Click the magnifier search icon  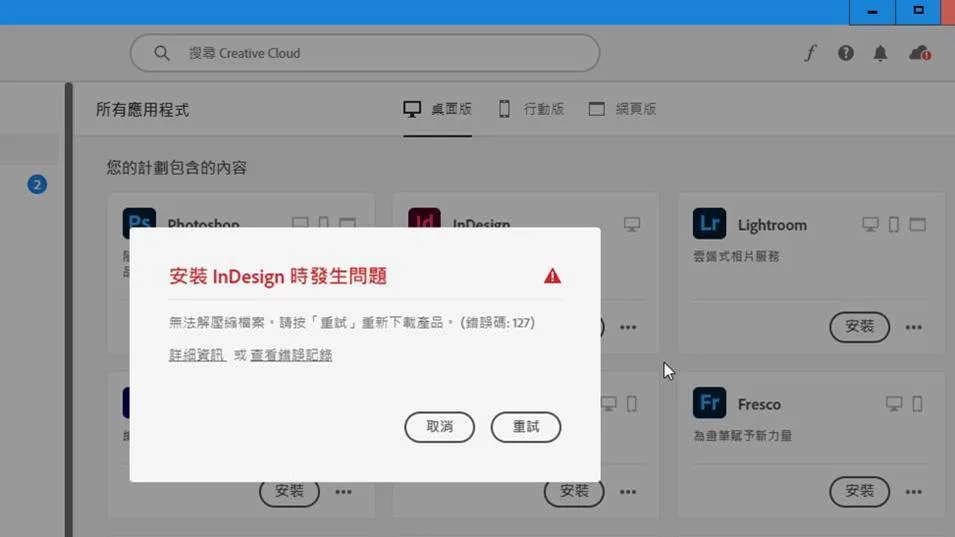click(161, 53)
